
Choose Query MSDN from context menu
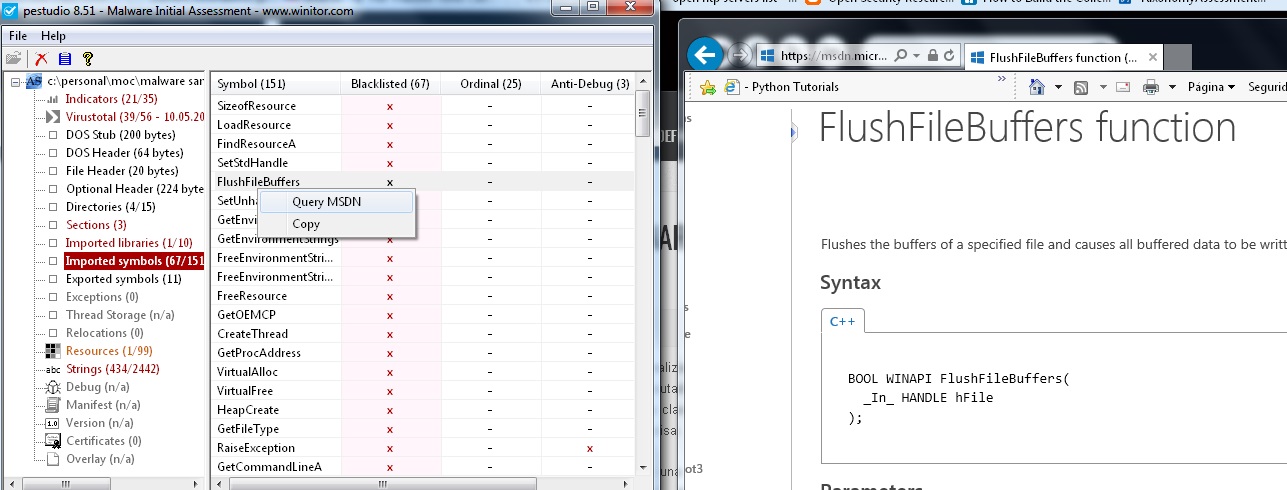(x=327, y=202)
